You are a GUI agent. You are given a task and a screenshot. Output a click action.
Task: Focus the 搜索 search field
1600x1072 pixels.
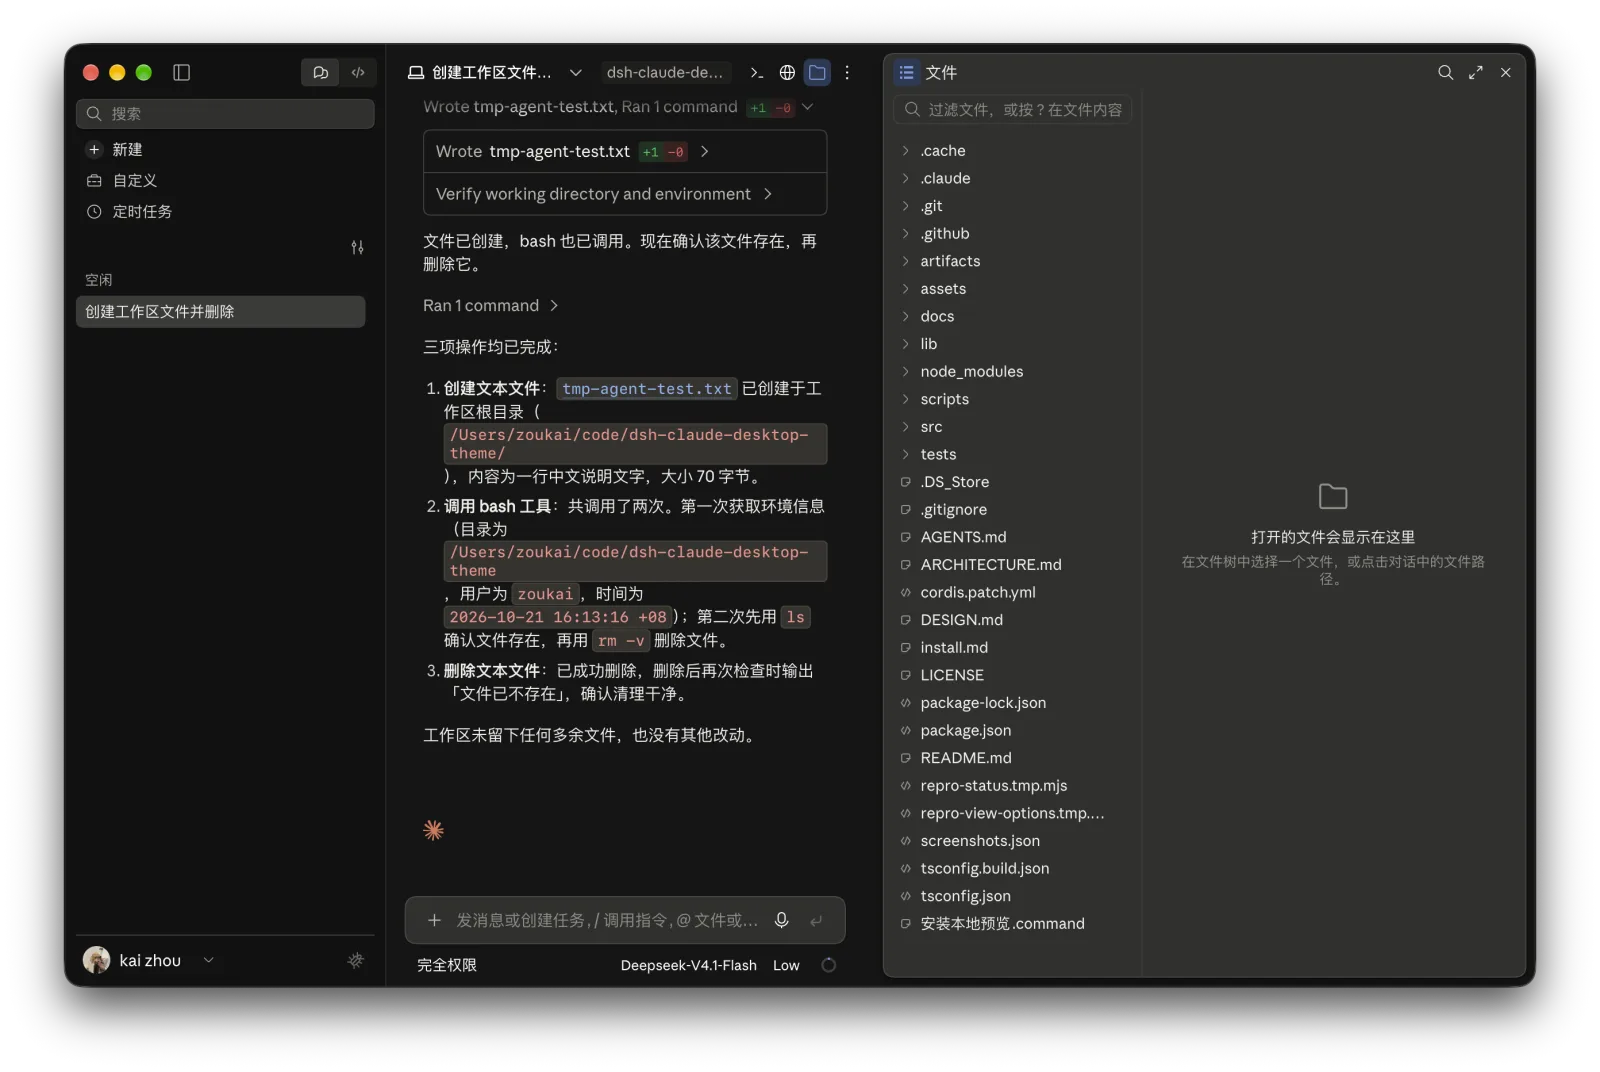(x=225, y=113)
